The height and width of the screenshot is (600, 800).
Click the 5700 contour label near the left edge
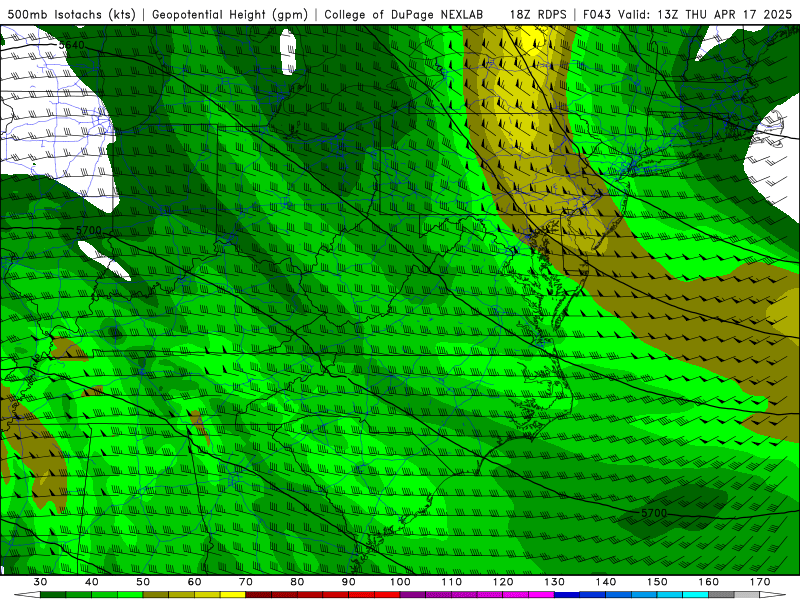click(88, 231)
